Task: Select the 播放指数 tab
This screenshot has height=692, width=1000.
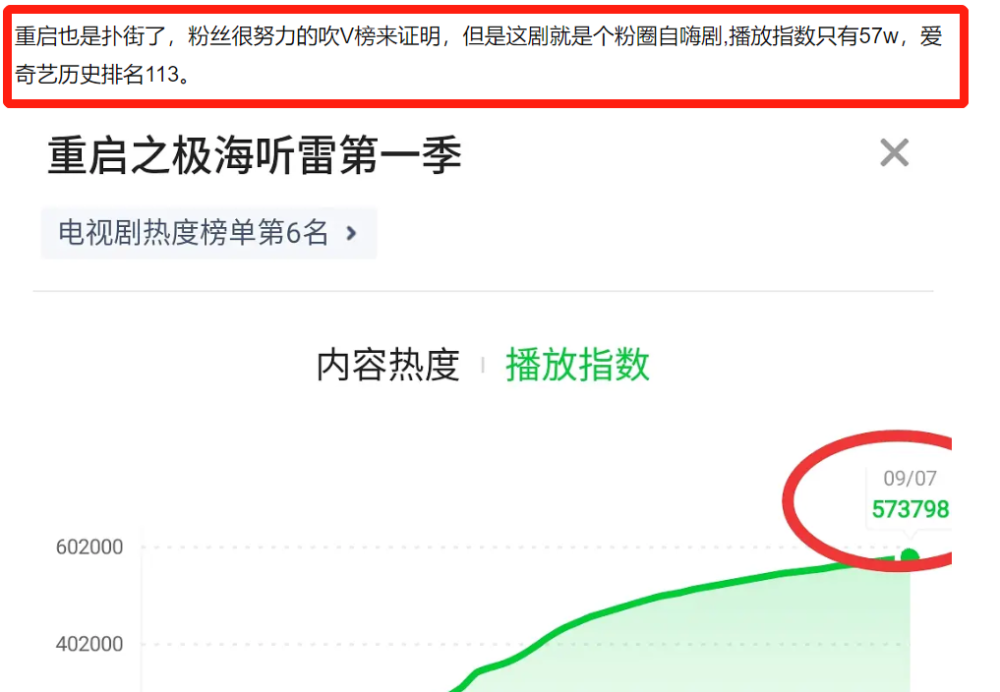Action: tap(577, 365)
